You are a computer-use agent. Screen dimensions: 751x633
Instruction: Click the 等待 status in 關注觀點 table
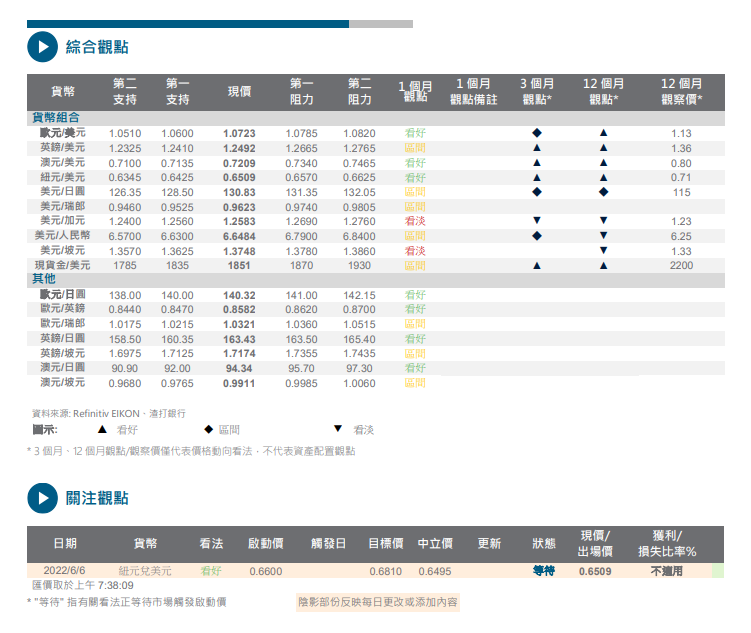pyautogui.click(x=544, y=571)
